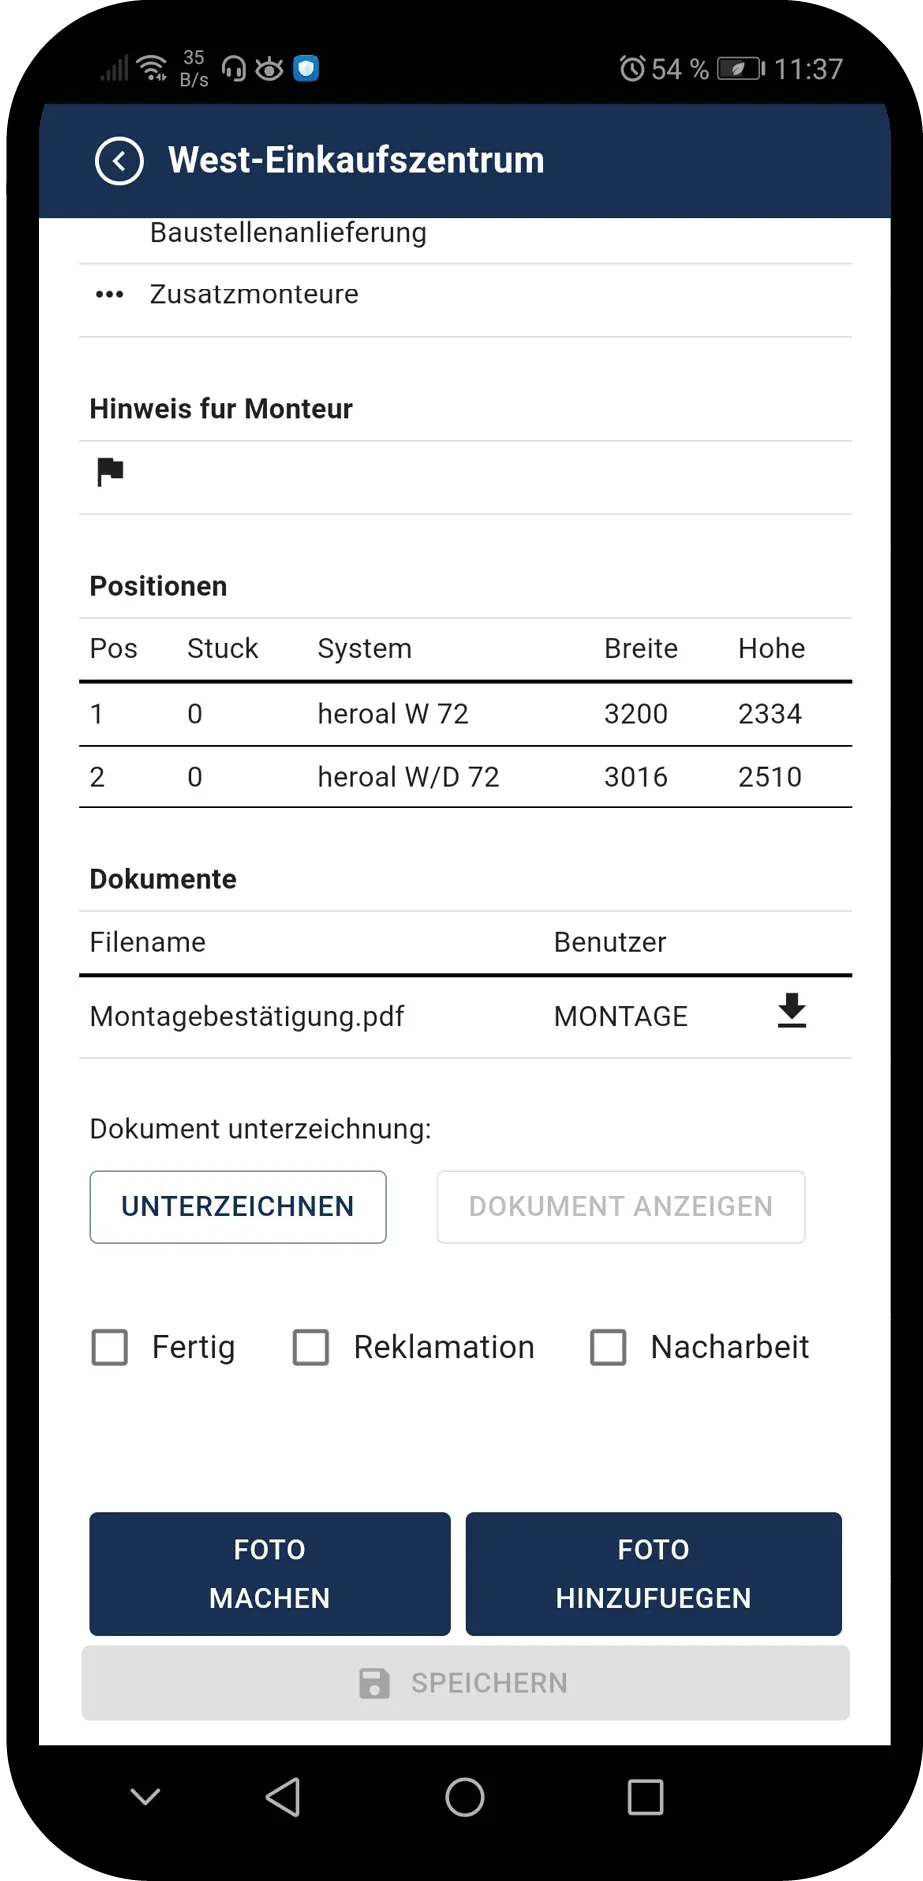The image size is (923, 1881).
Task: Tap the back arrow in header
Action: [x=119, y=160]
